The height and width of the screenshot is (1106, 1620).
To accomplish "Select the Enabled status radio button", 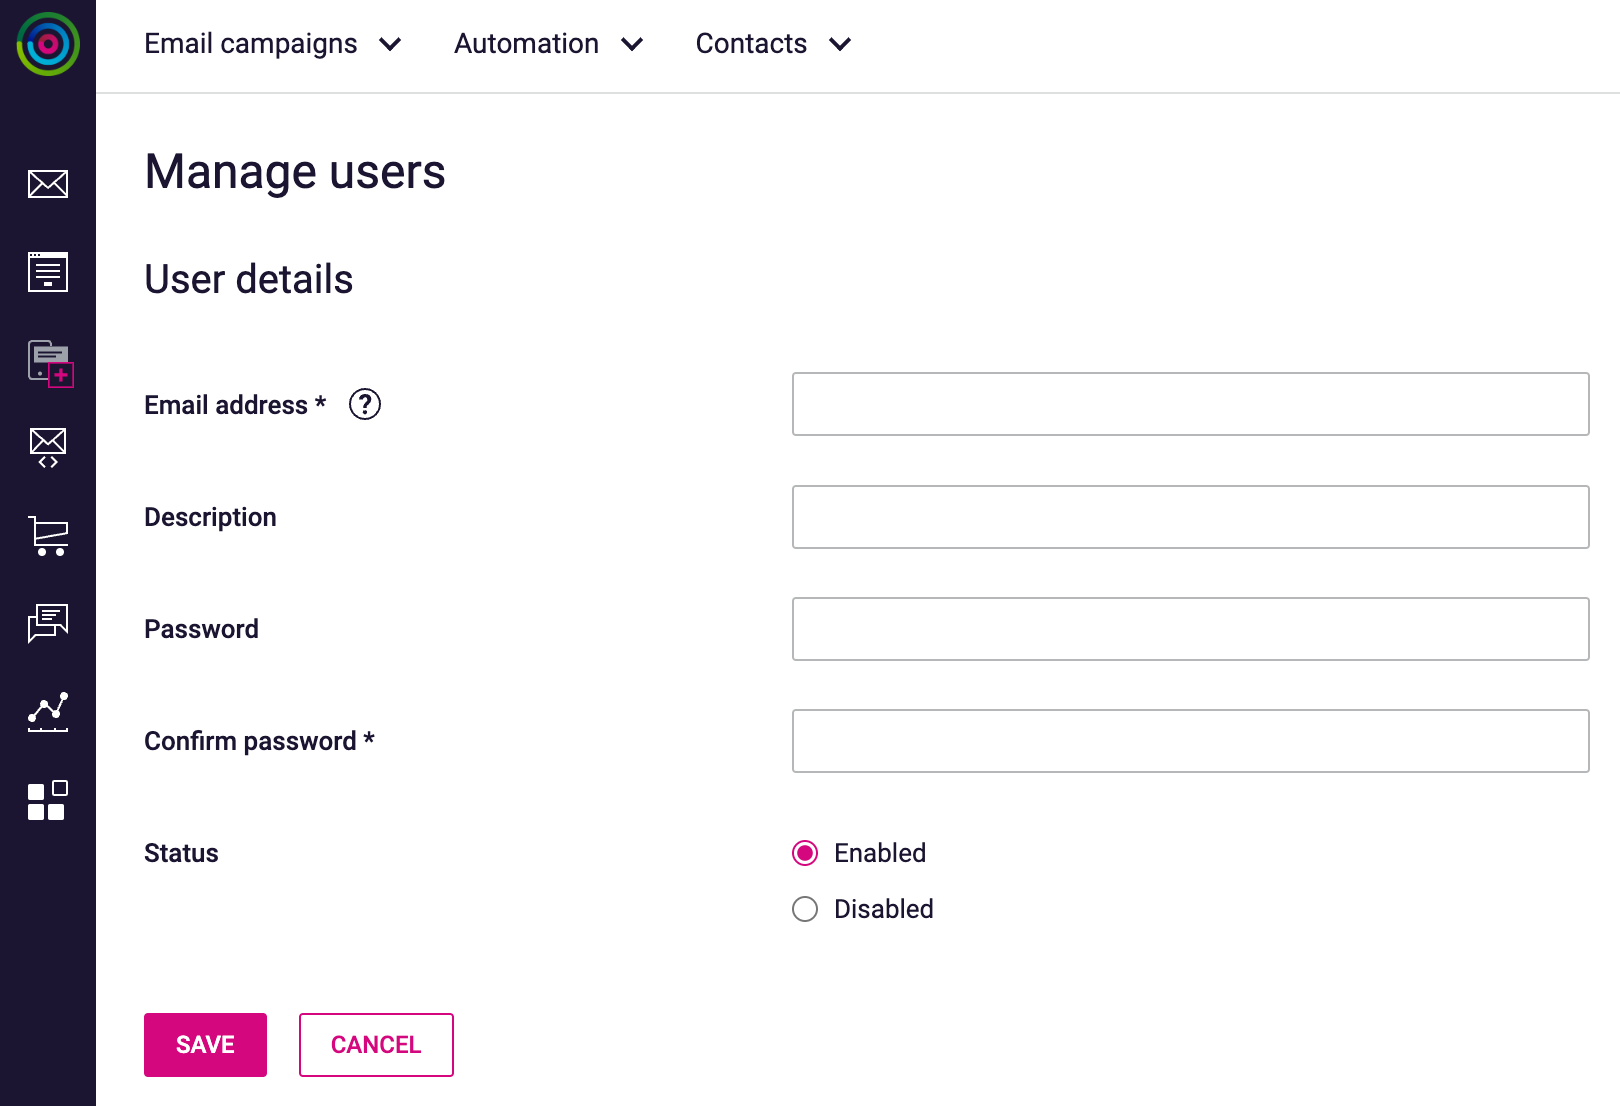I will [x=805, y=853].
